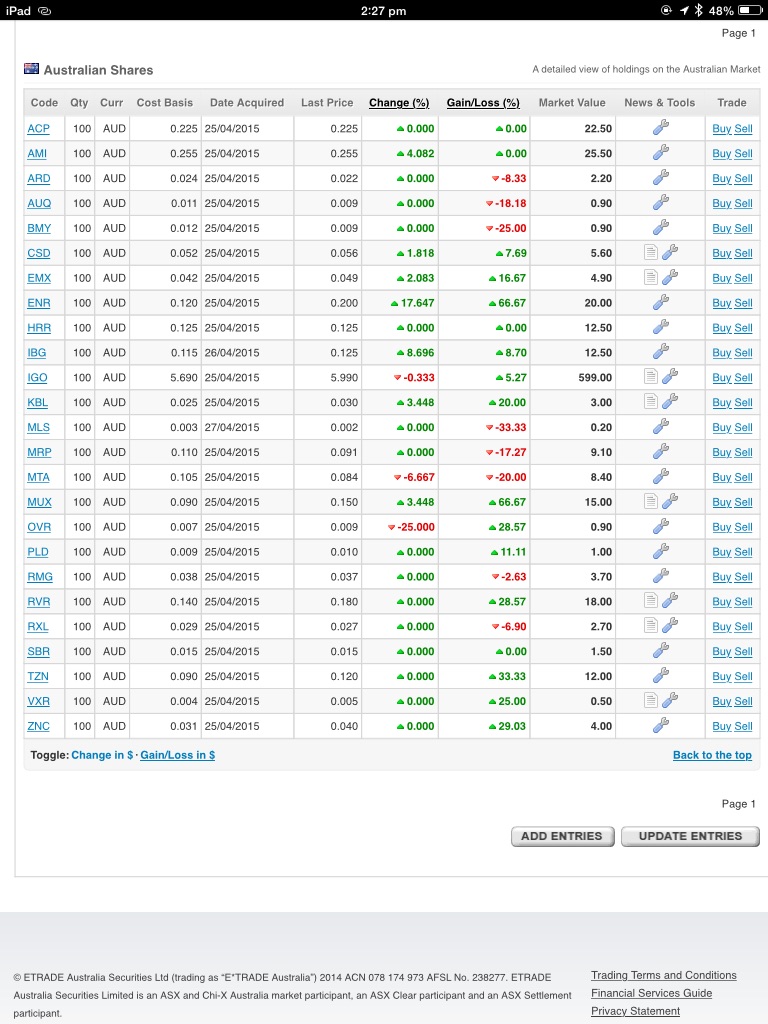
Task: Sell the OVR holding
Action: (x=743, y=527)
